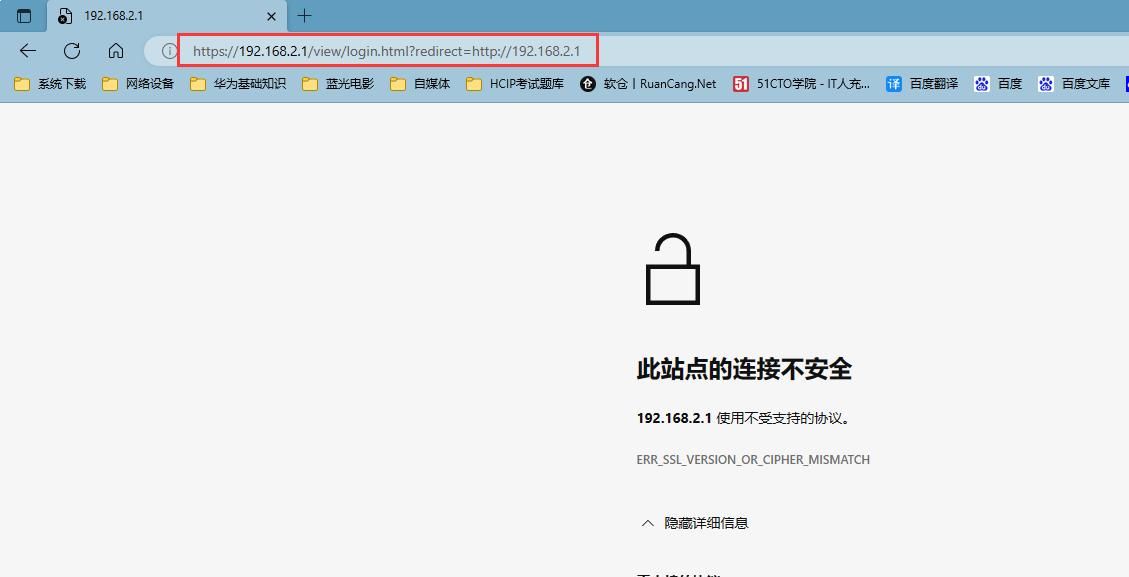Open a new tab with the plus button
This screenshot has height=577, width=1129.
click(303, 16)
